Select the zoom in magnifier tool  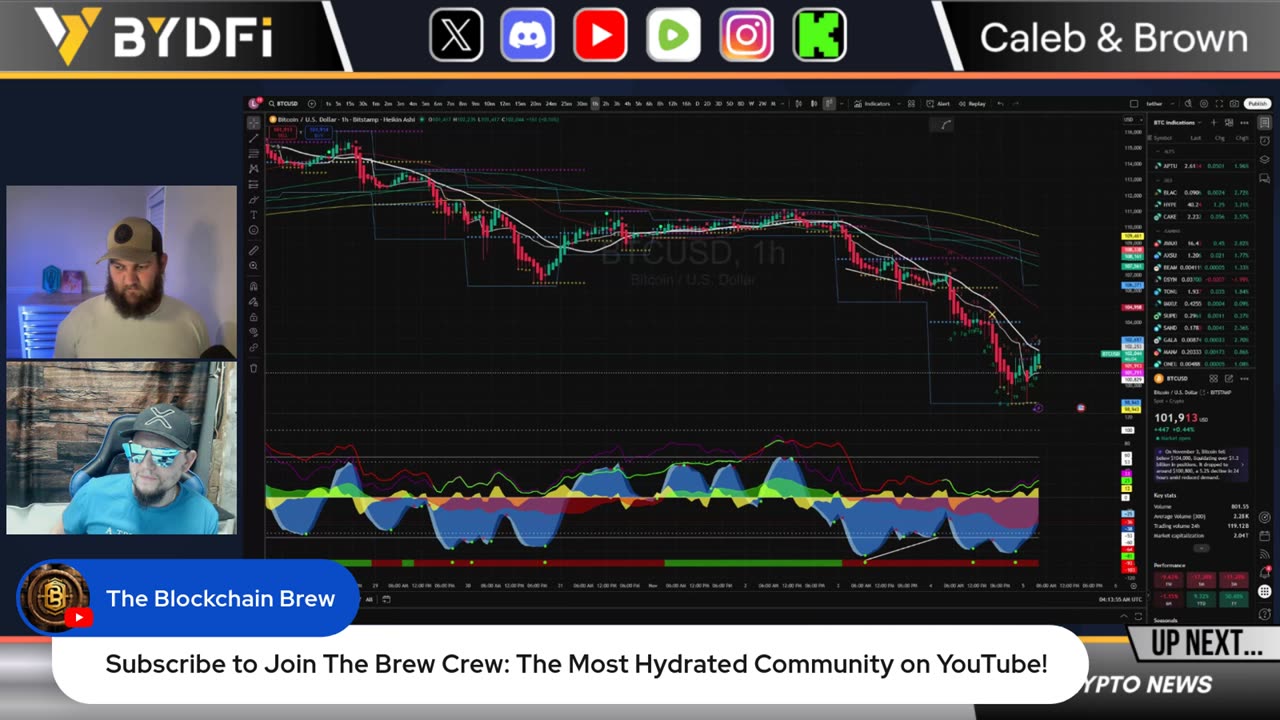click(253, 266)
